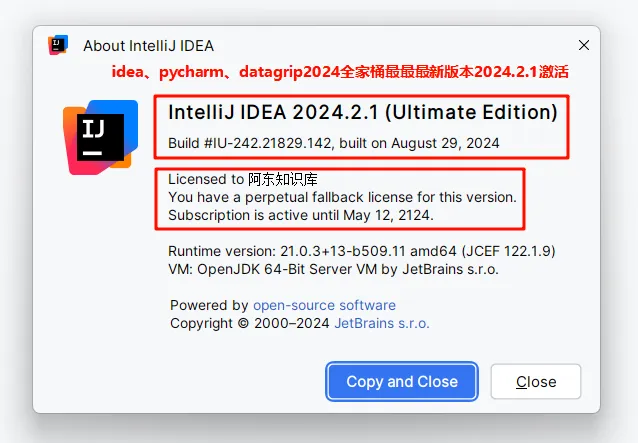The height and width of the screenshot is (443, 638).
Task: Click the "Powered by" label text
Action: pyautogui.click(x=209, y=305)
